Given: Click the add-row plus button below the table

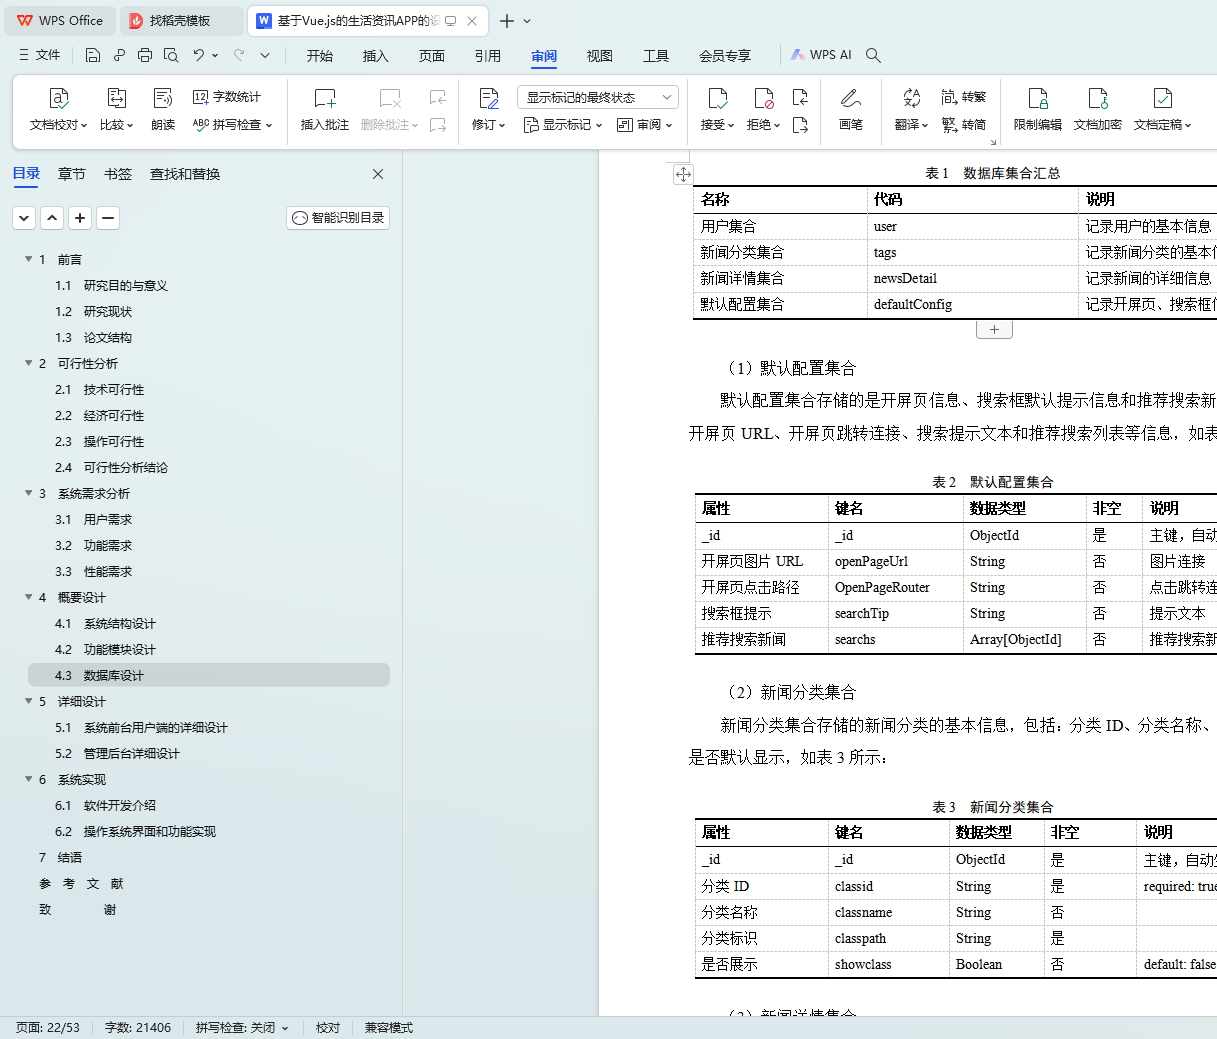Looking at the screenshot, I should pyautogui.click(x=994, y=330).
